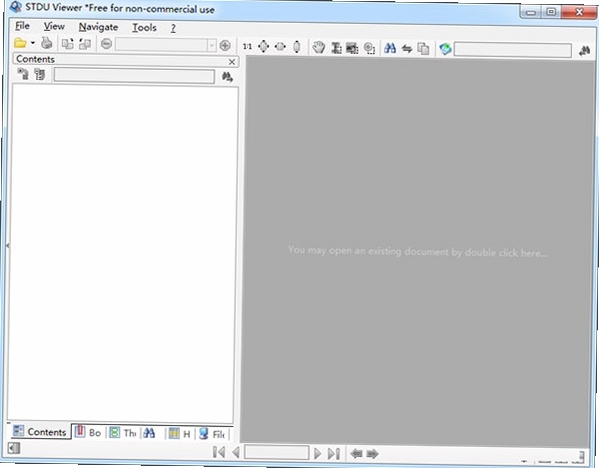Click the Contents panel filter input field
Viewport: 599px width, 468px height.
134,76
